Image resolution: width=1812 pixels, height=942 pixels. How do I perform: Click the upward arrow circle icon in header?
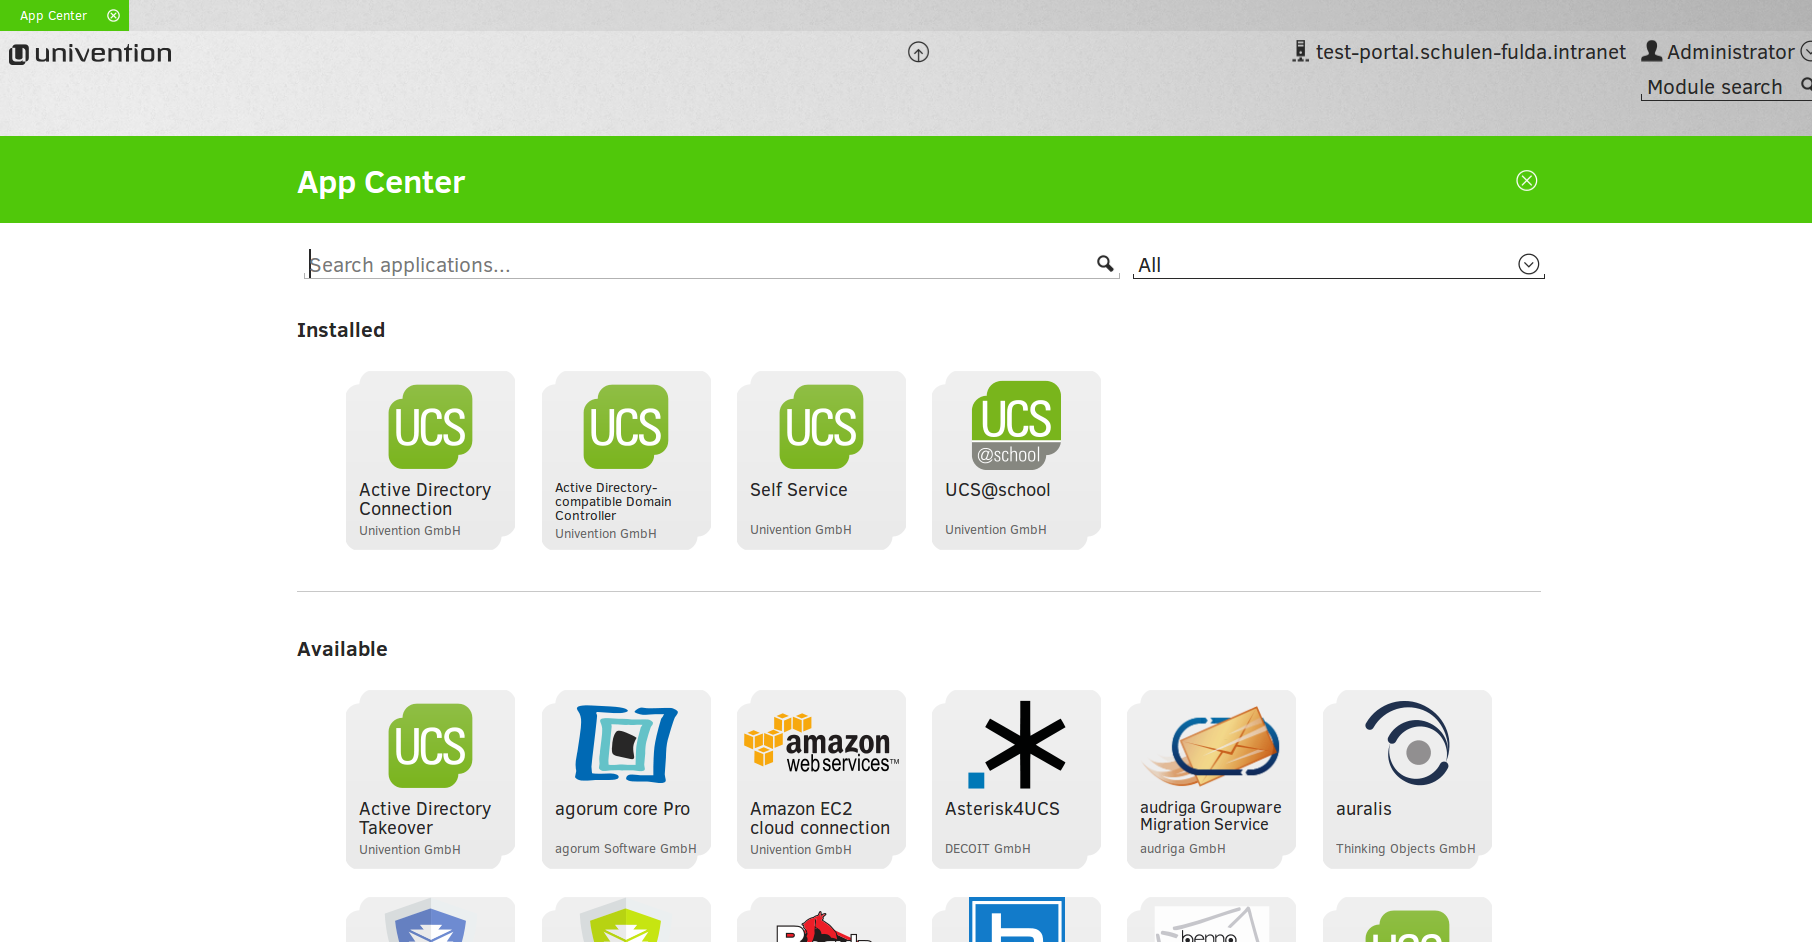pos(918,52)
